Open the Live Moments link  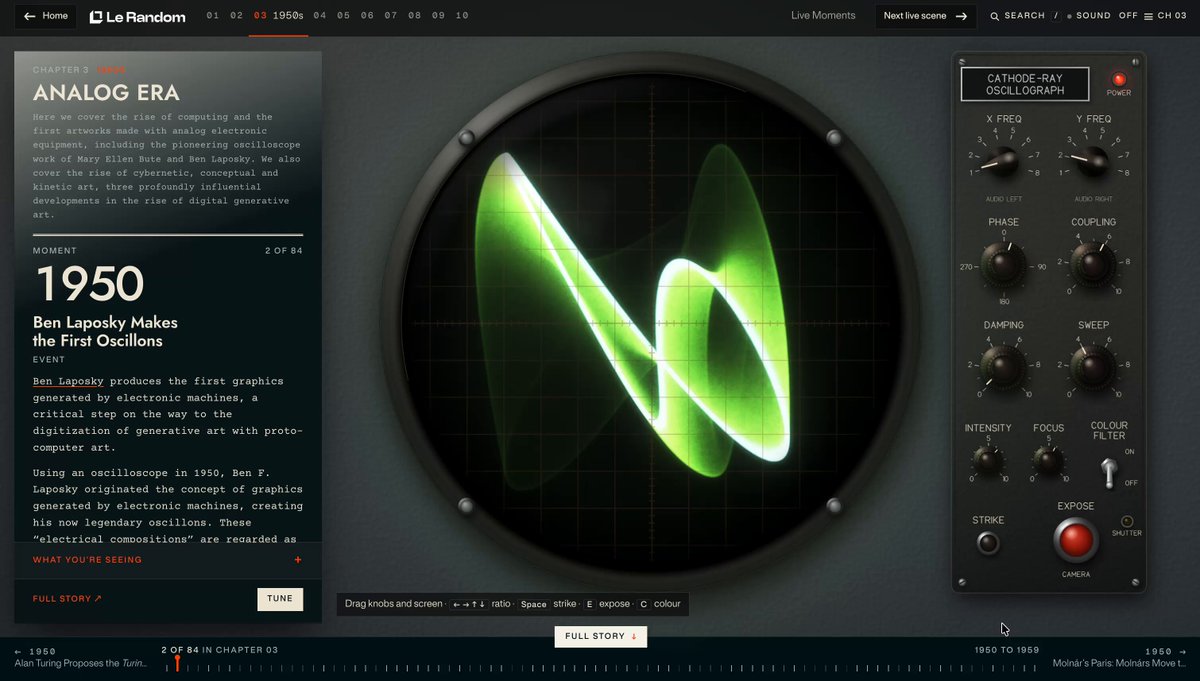pyautogui.click(x=823, y=16)
